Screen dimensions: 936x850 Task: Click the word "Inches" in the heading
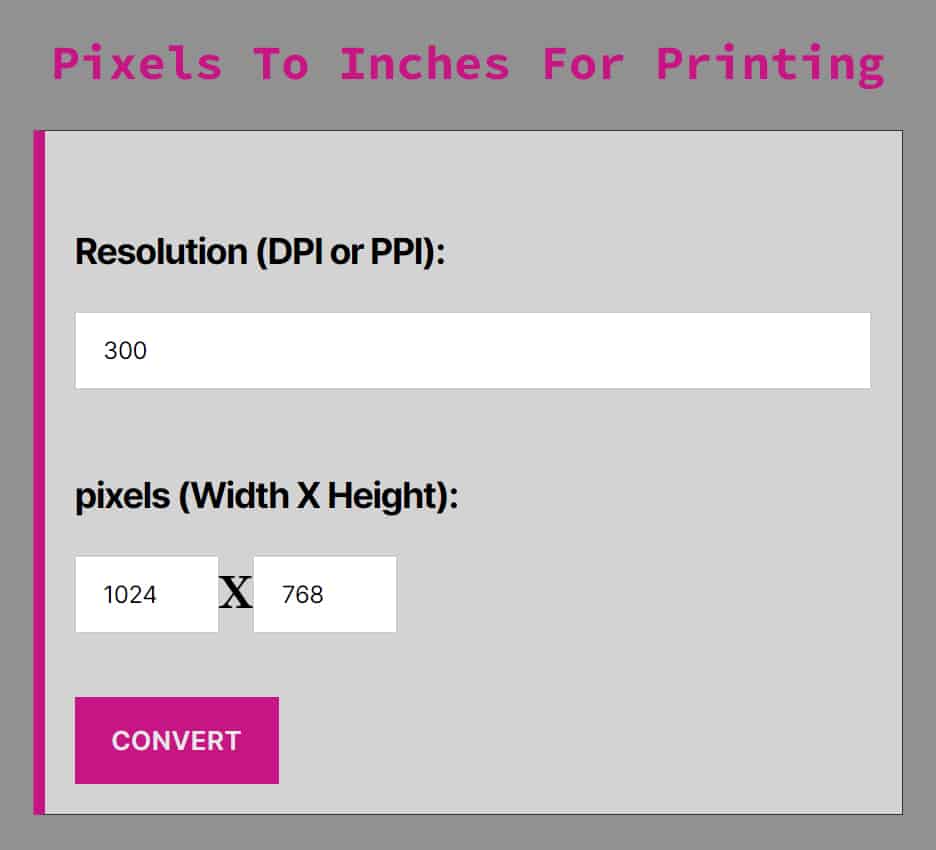425,64
